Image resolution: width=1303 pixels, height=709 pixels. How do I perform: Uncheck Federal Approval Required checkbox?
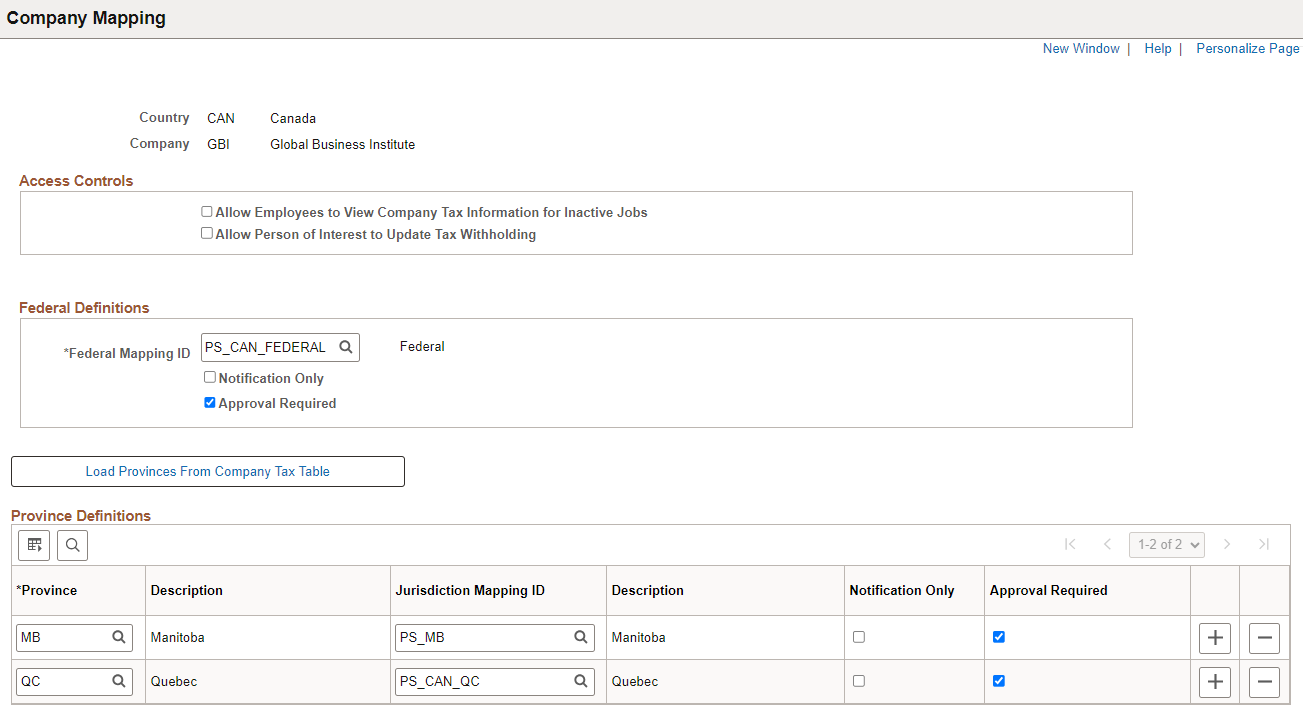coord(210,403)
